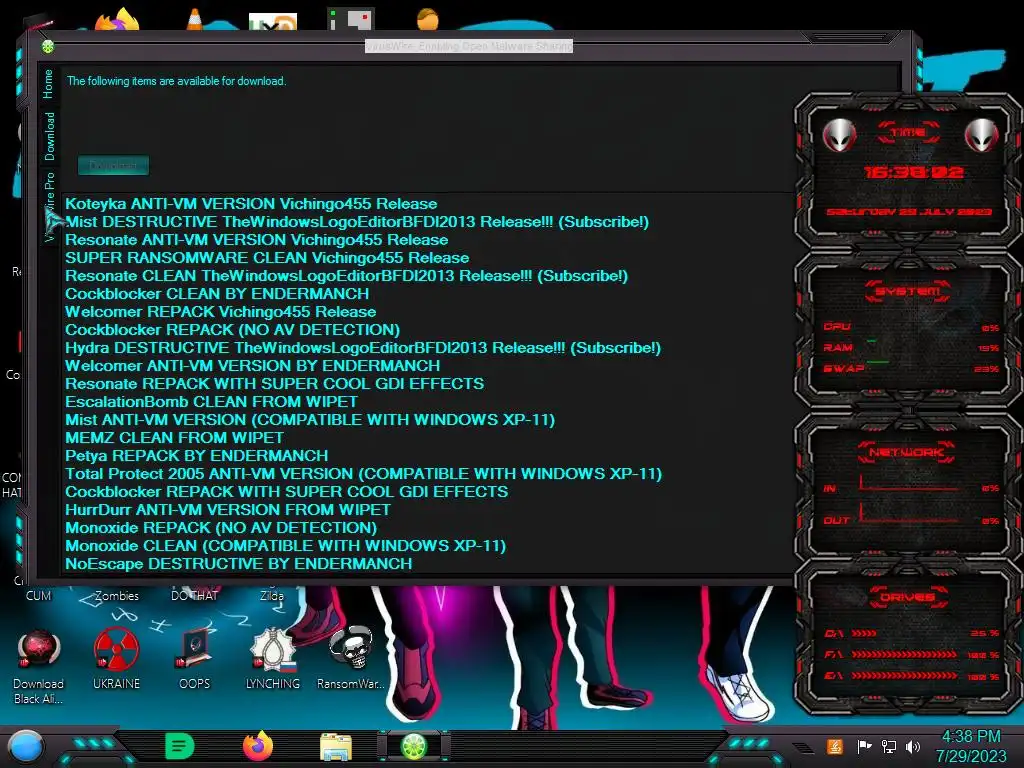Viewport: 1024px width, 768px height.
Task: Select the Firefox desktop icon behind the window
Action: 118,19
